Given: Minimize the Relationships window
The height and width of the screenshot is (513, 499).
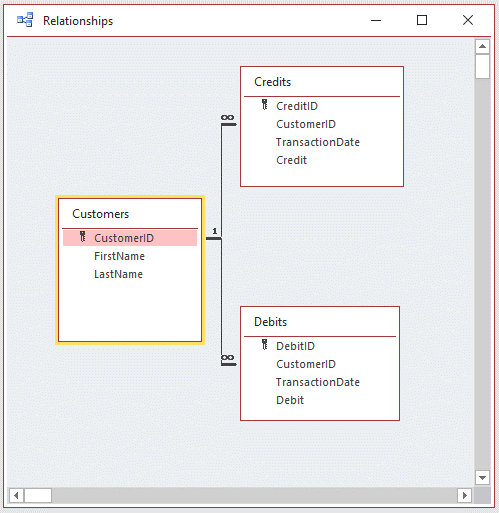Looking at the screenshot, I should click(376, 20).
